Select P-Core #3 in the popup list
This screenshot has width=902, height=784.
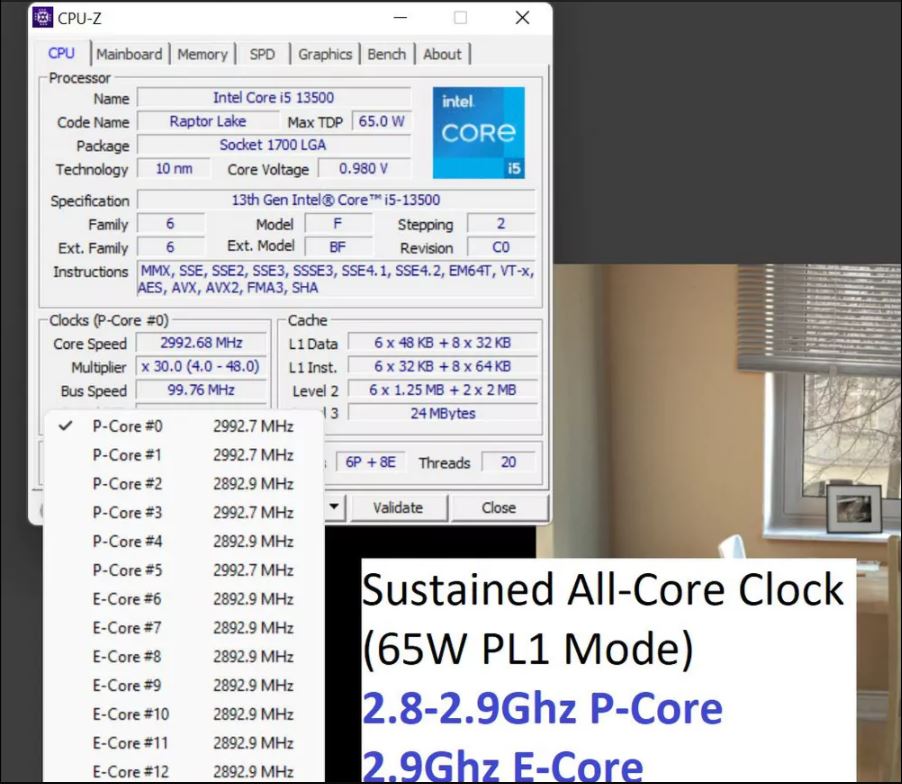tap(184, 513)
